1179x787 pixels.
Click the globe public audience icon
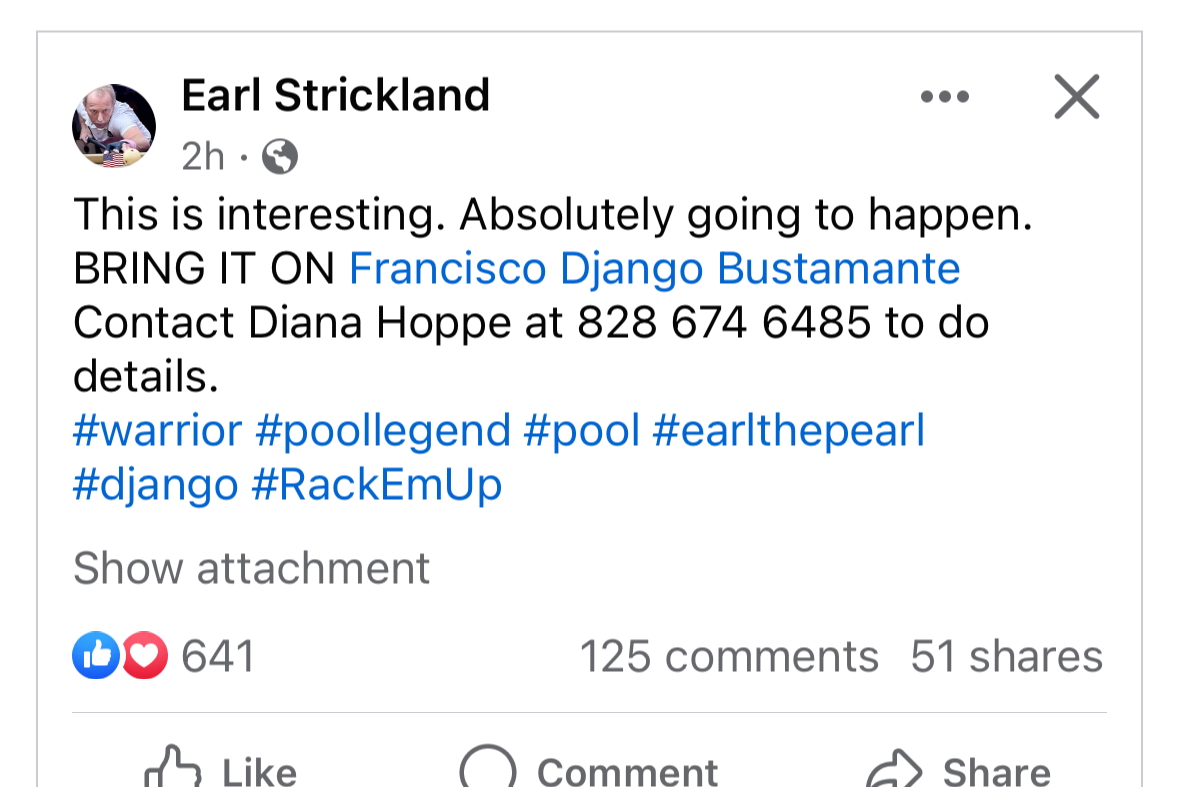pos(280,156)
